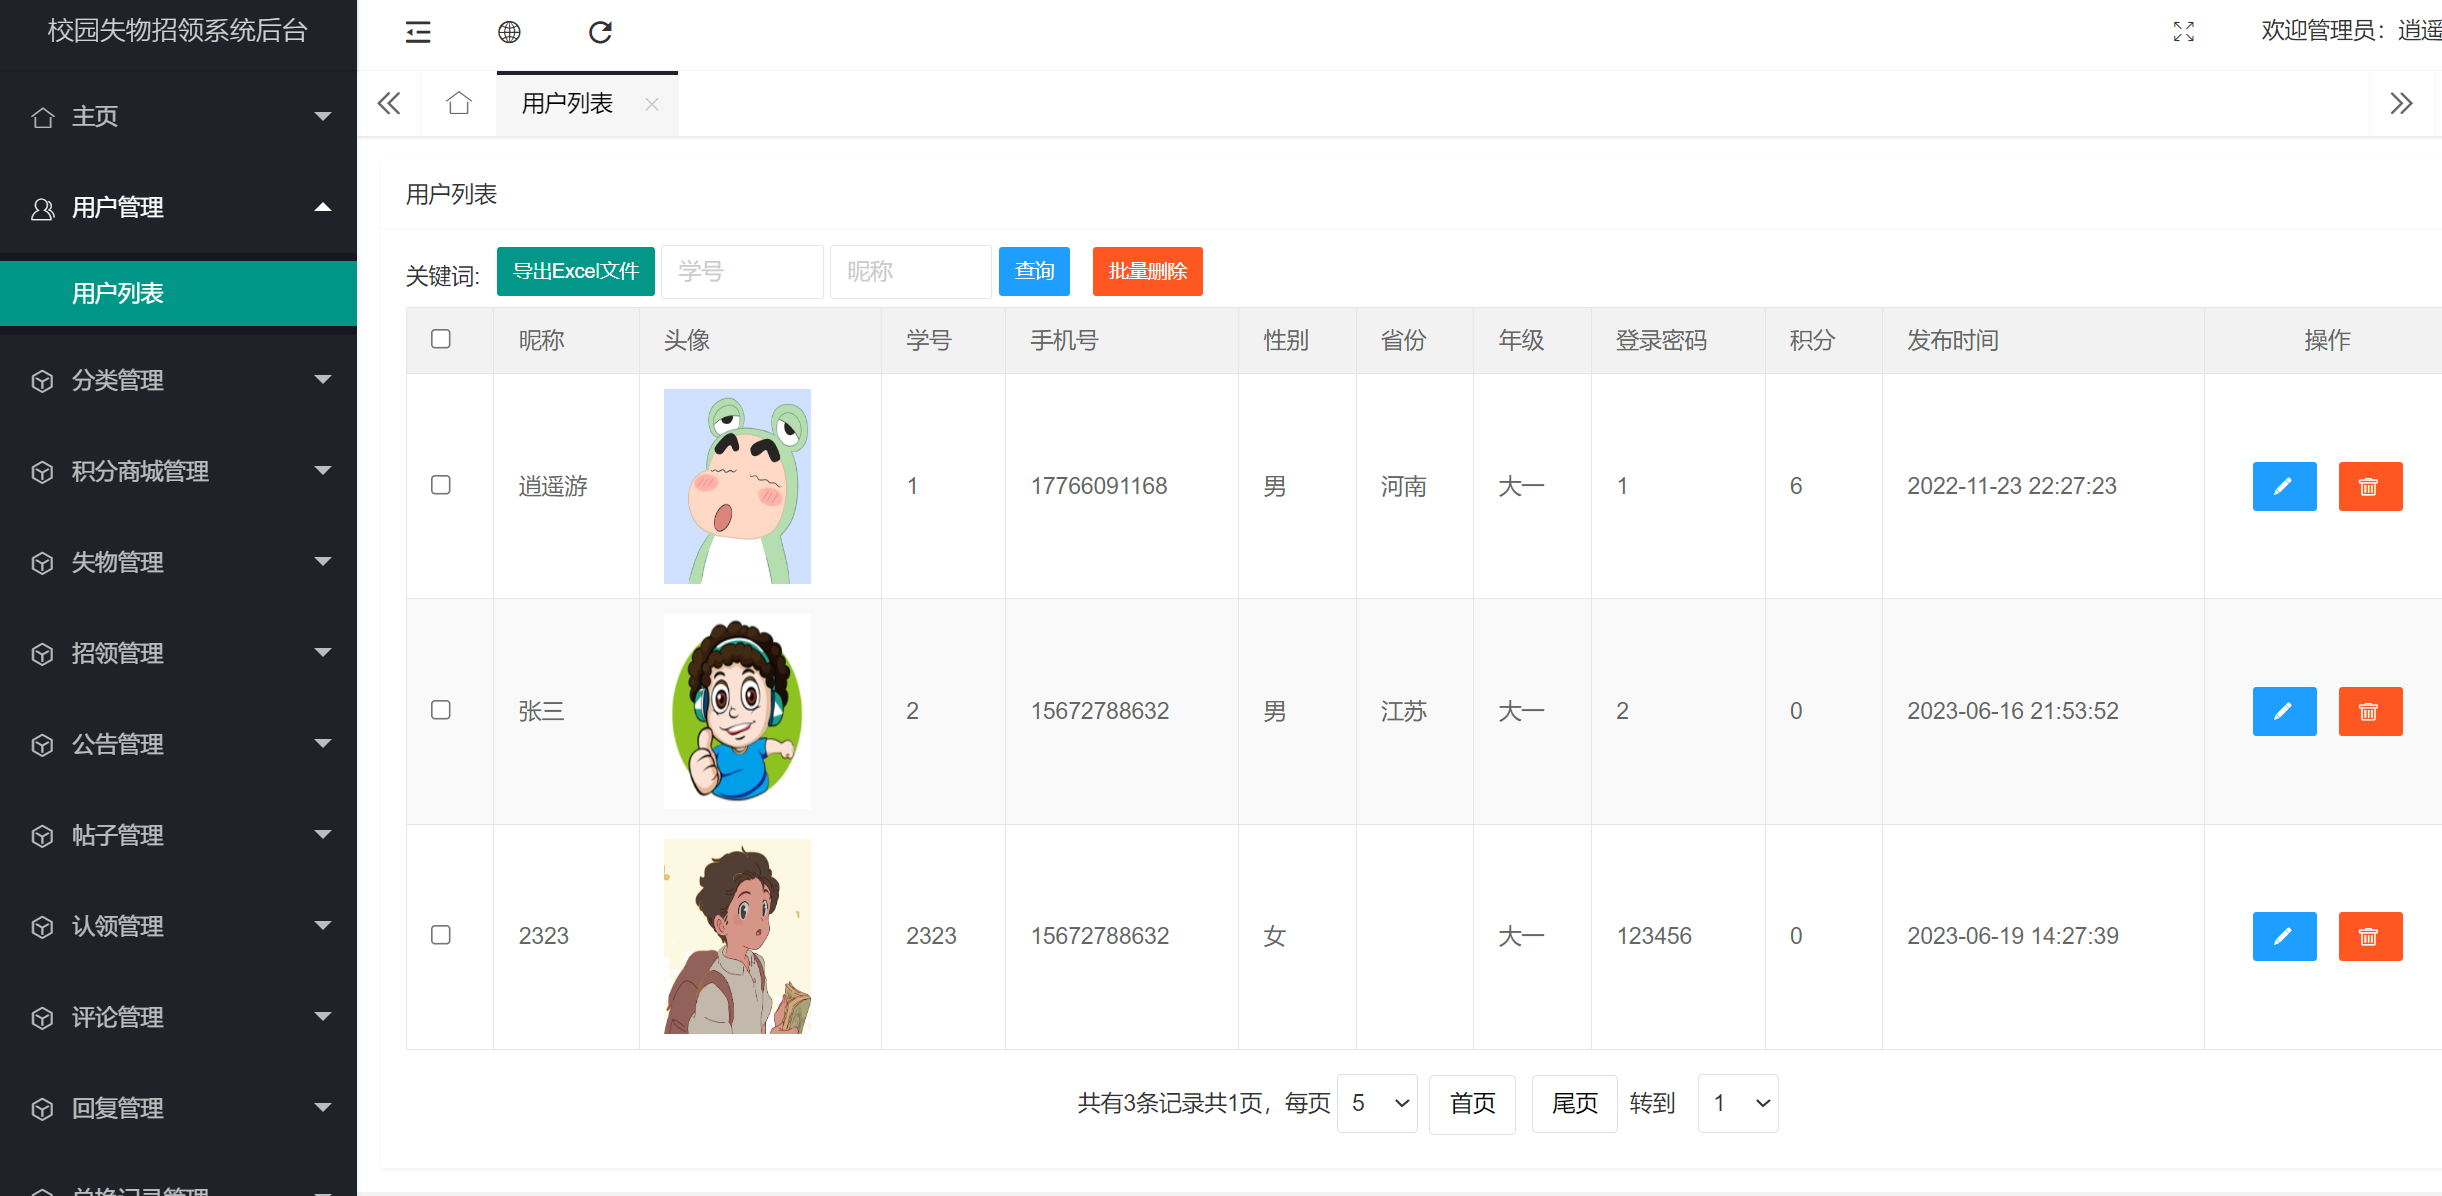Screen dimensions: 2442x1196
Task: Open the per-page count dropdown showing 5
Action: (1377, 1103)
